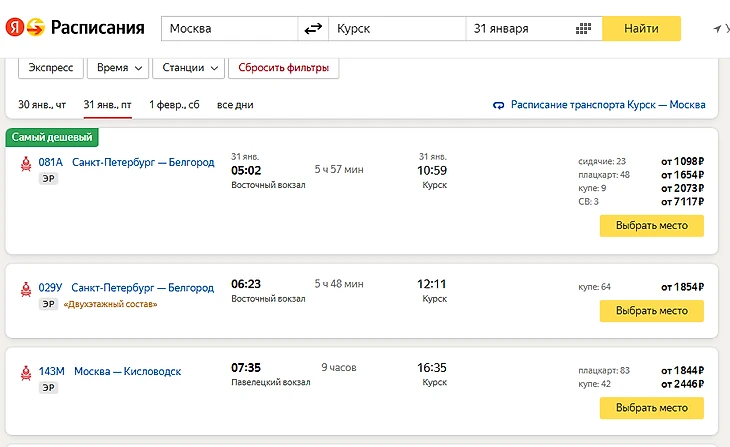
Task: Show the все дни schedule tab
Action: [x=235, y=104]
